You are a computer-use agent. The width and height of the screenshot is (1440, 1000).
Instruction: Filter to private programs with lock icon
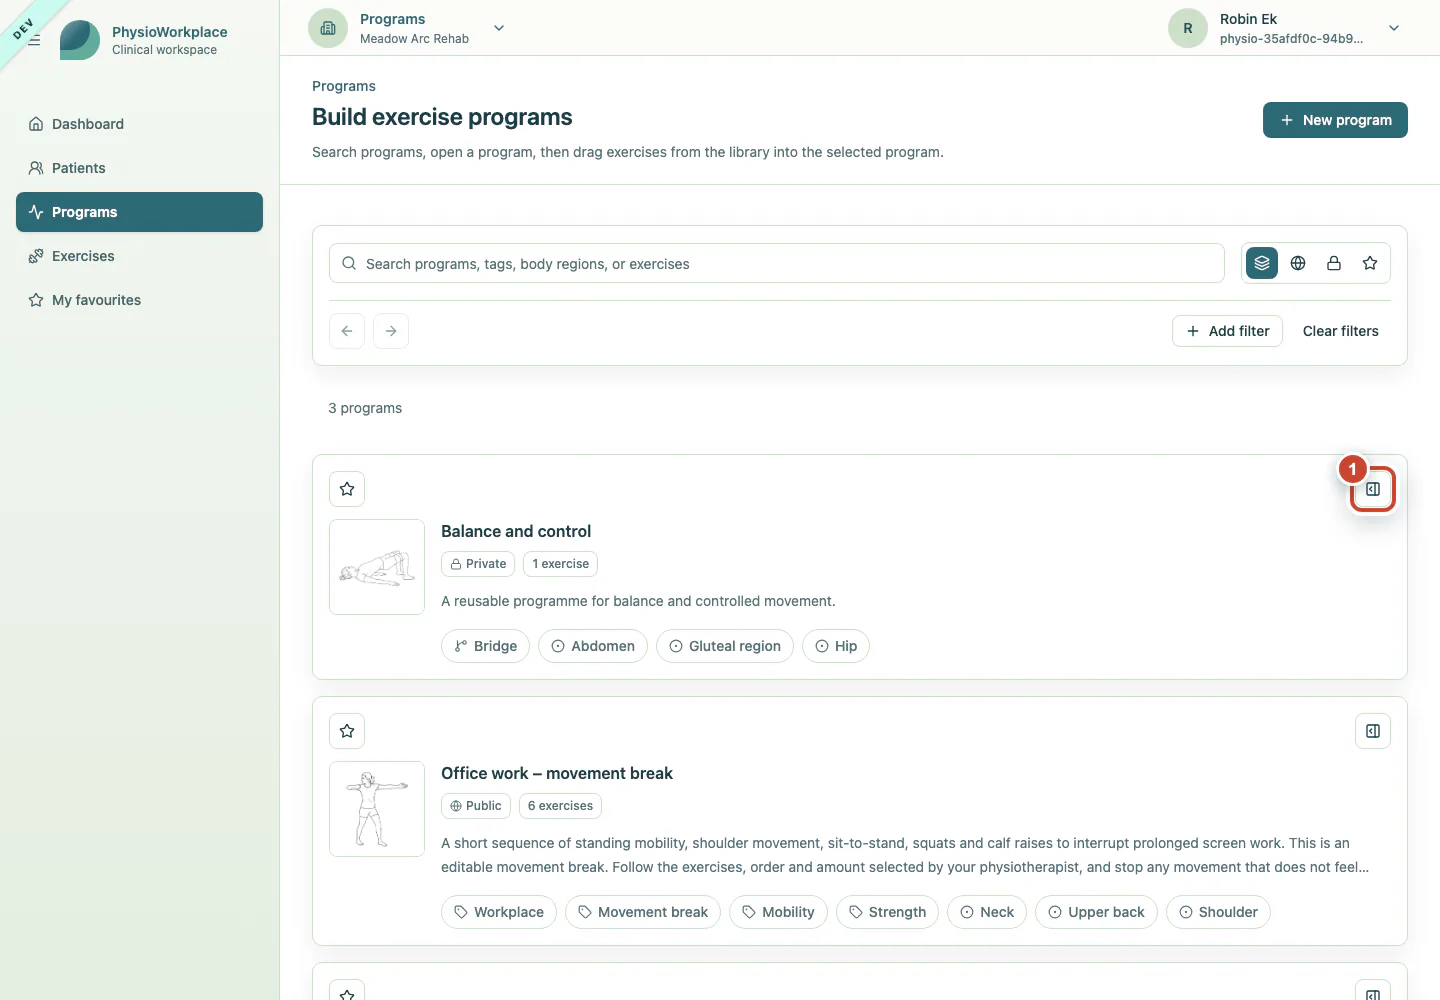pos(1334,263)
